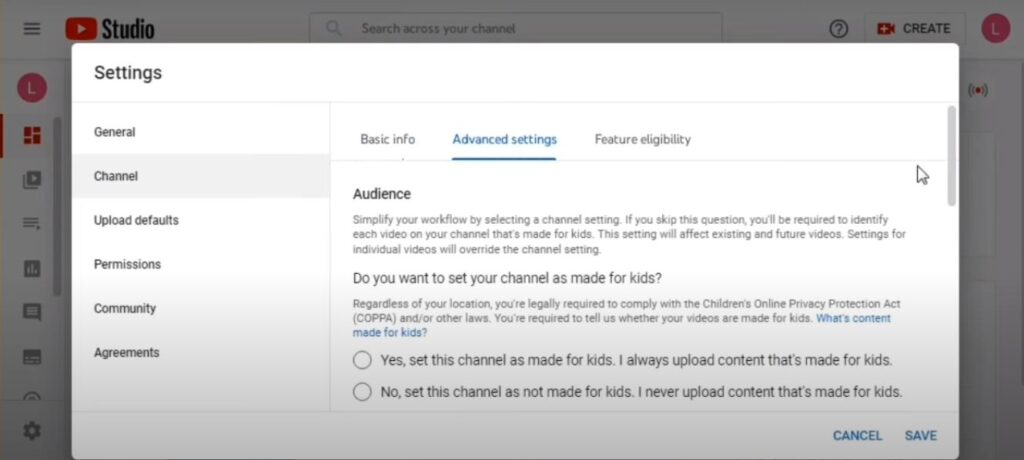The width and height of the screenshot is (1024, 460).
Task: Open the Help question mark icon
Action: pos(838,29)
